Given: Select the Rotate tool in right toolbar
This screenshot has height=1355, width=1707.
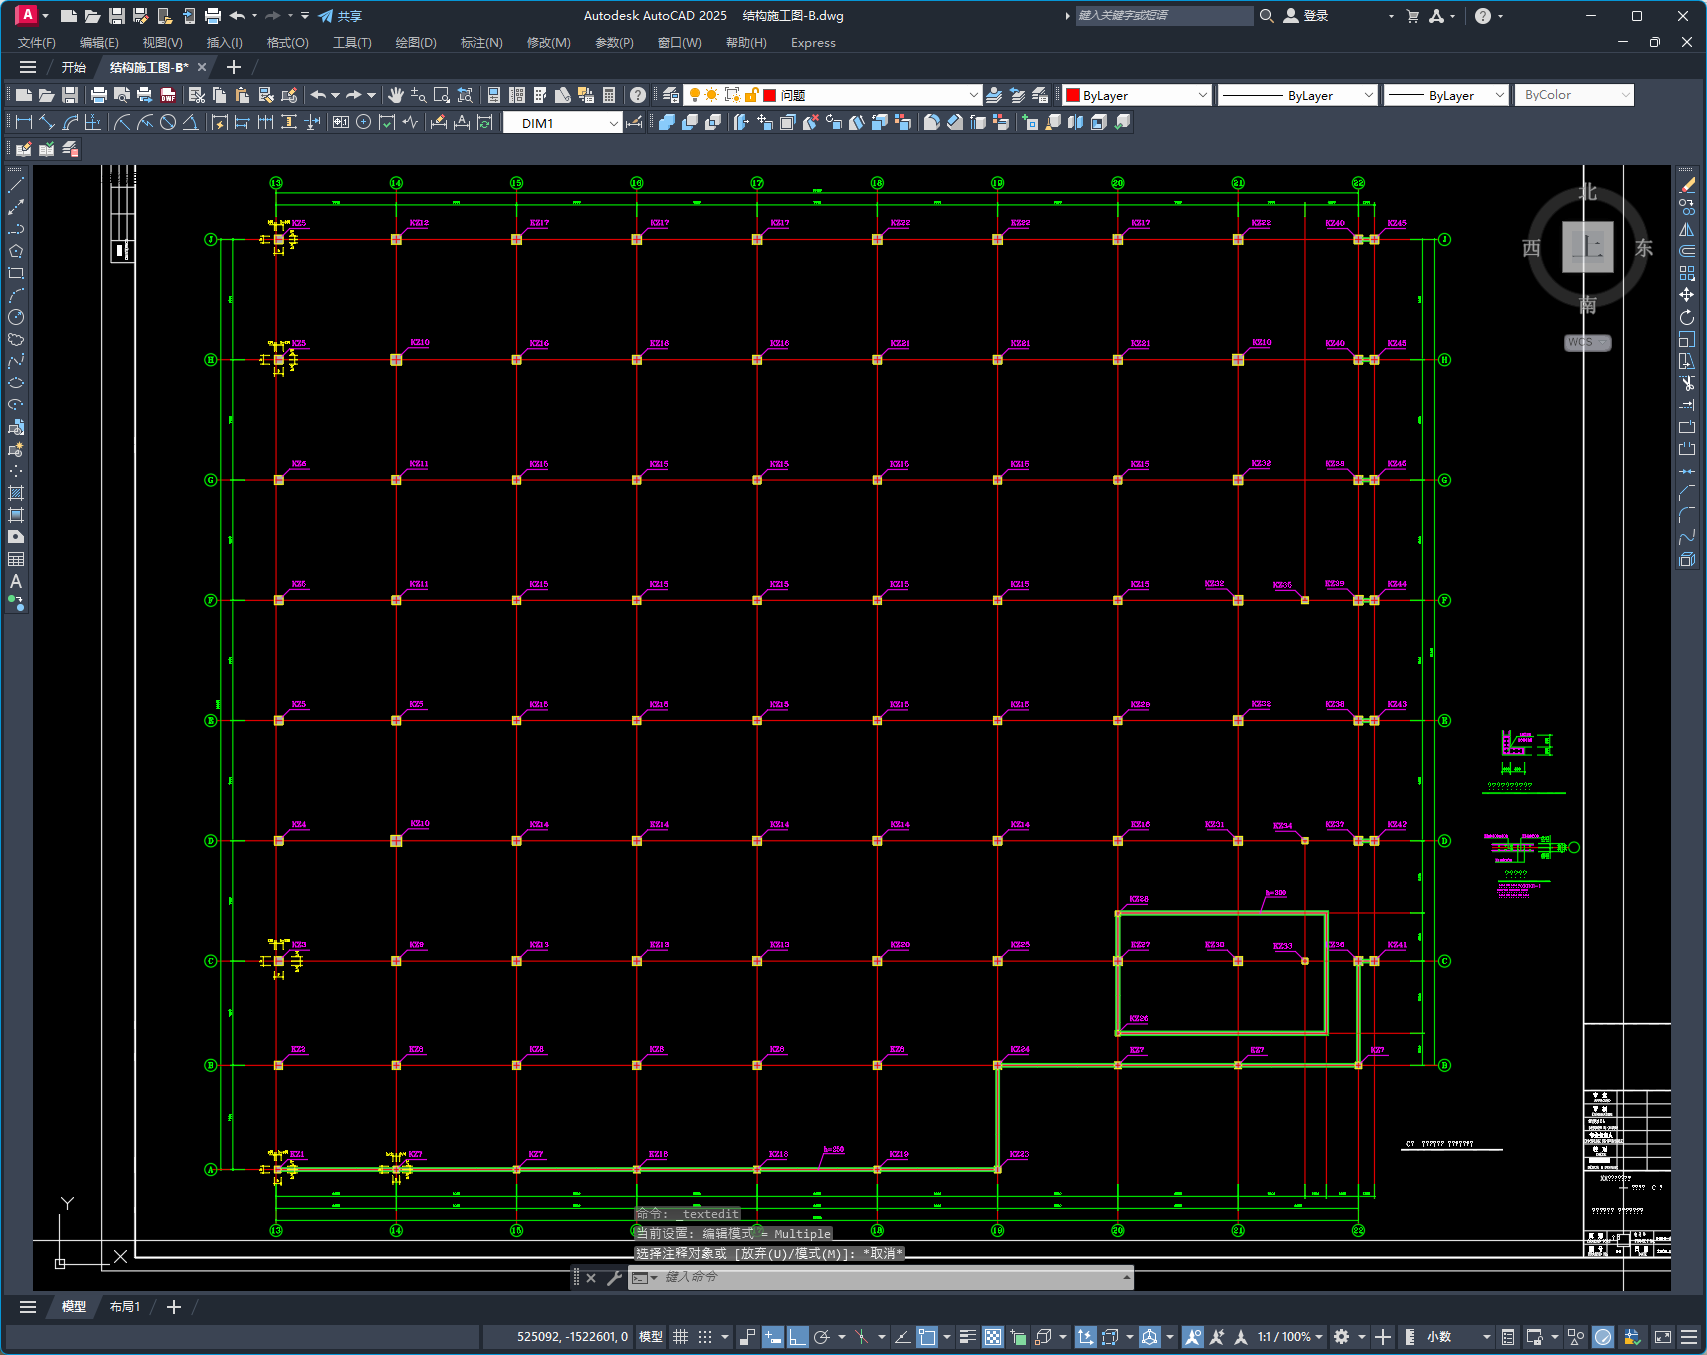Looking at the screenshot, I should (1687, 317).
